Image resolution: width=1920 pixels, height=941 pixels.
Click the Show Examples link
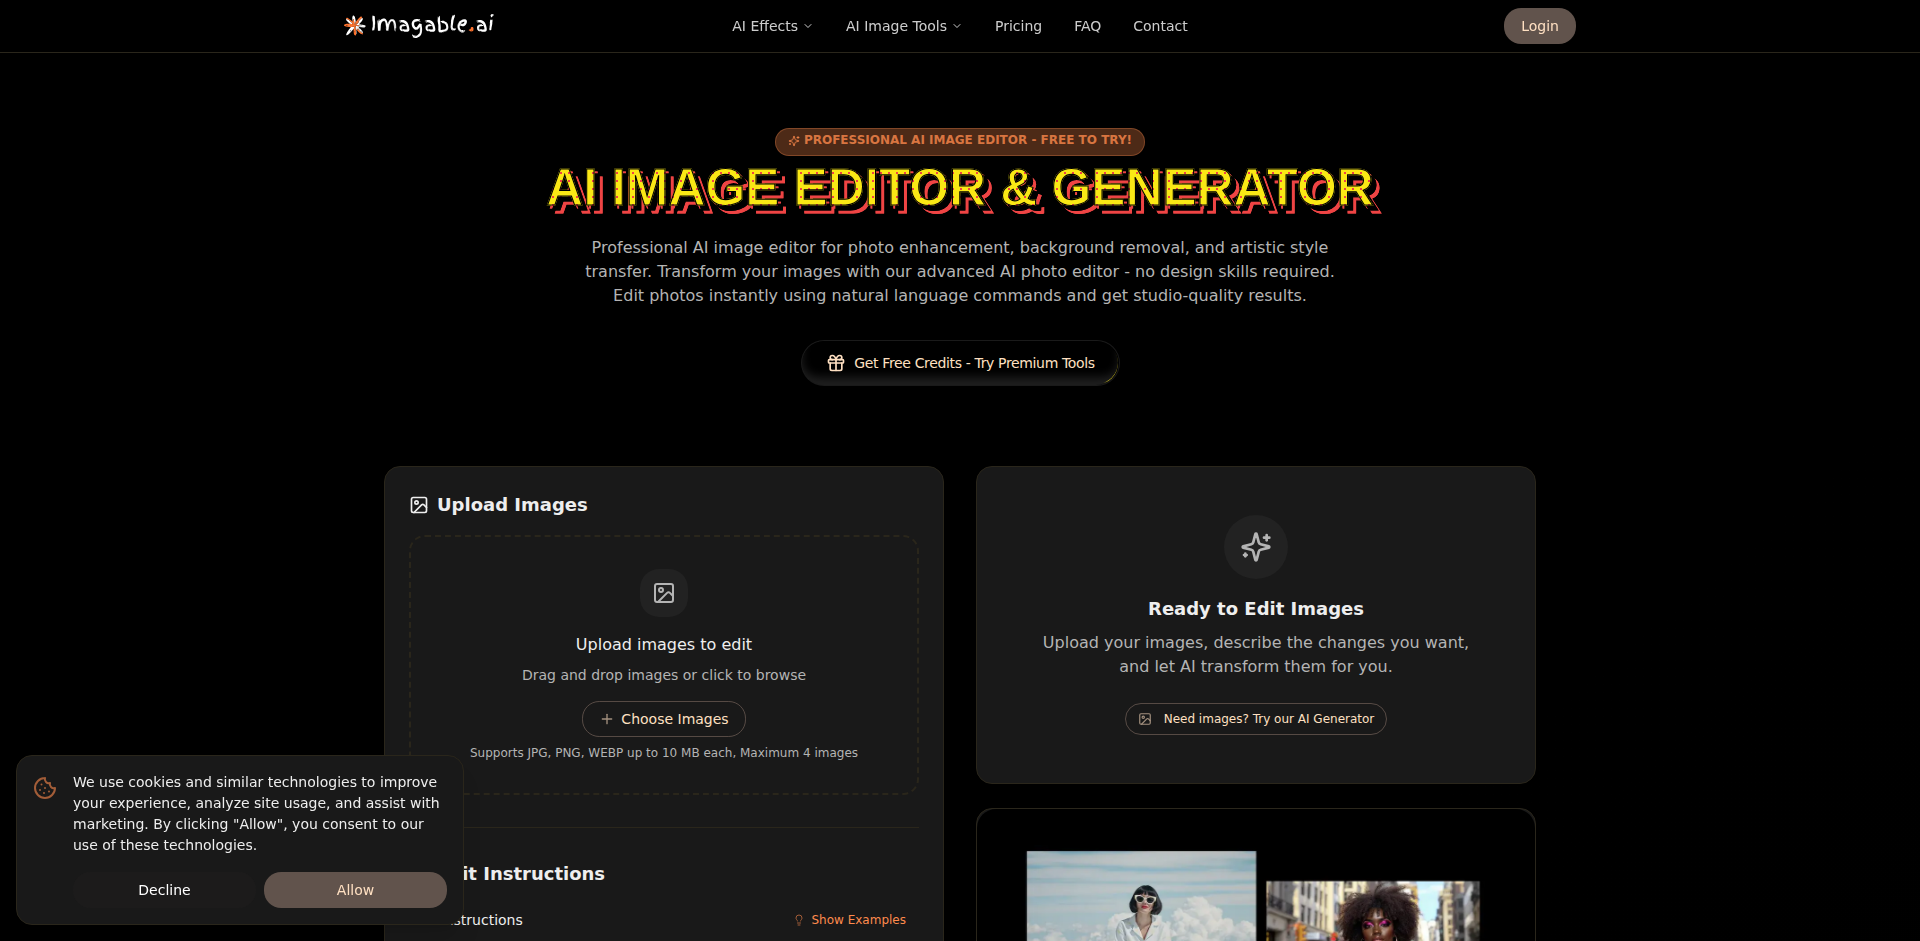click(850, 920)
